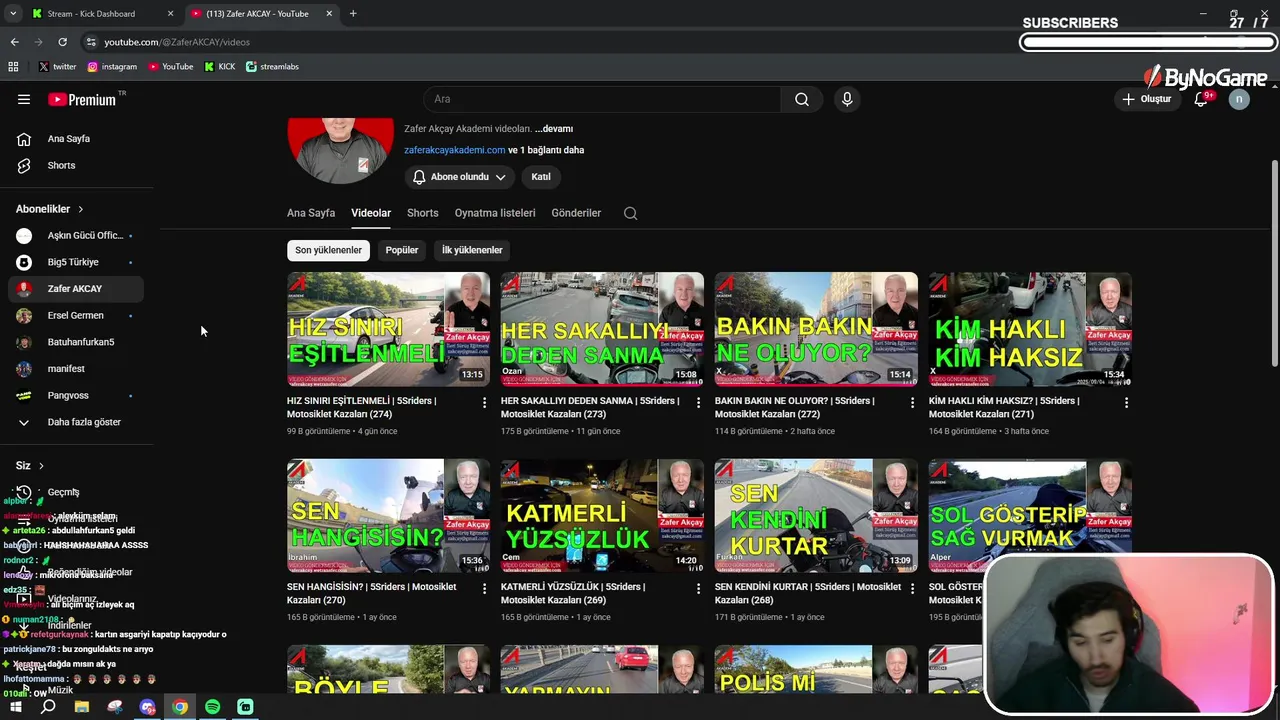Switch to Shorts channel tab
The image size is (1280, 720).
[x=423, y=213]
